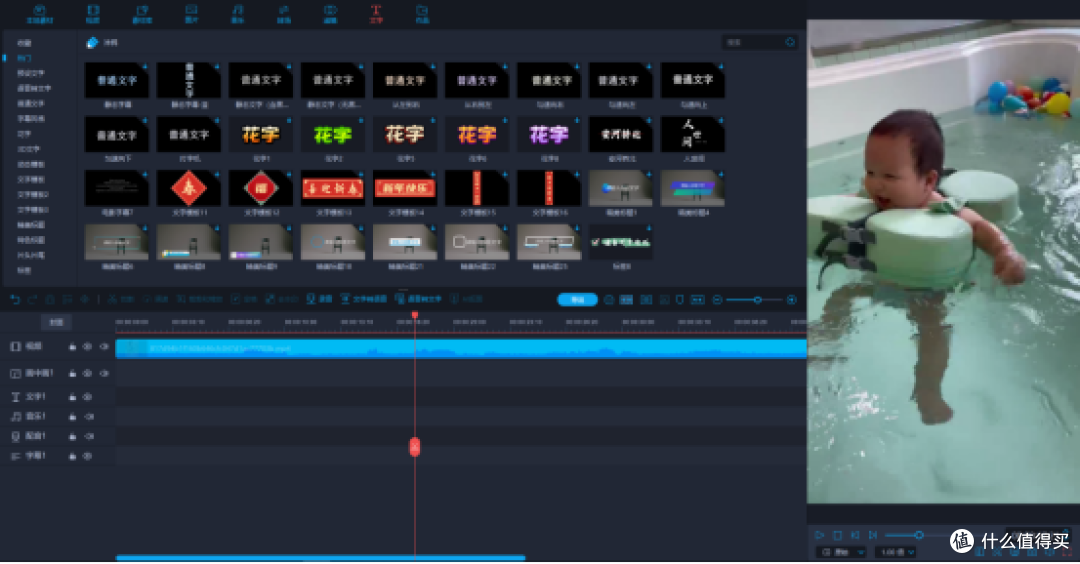Viewport: 1080px width, 564px height.
Task: Play the preview video
Action: 820,535
